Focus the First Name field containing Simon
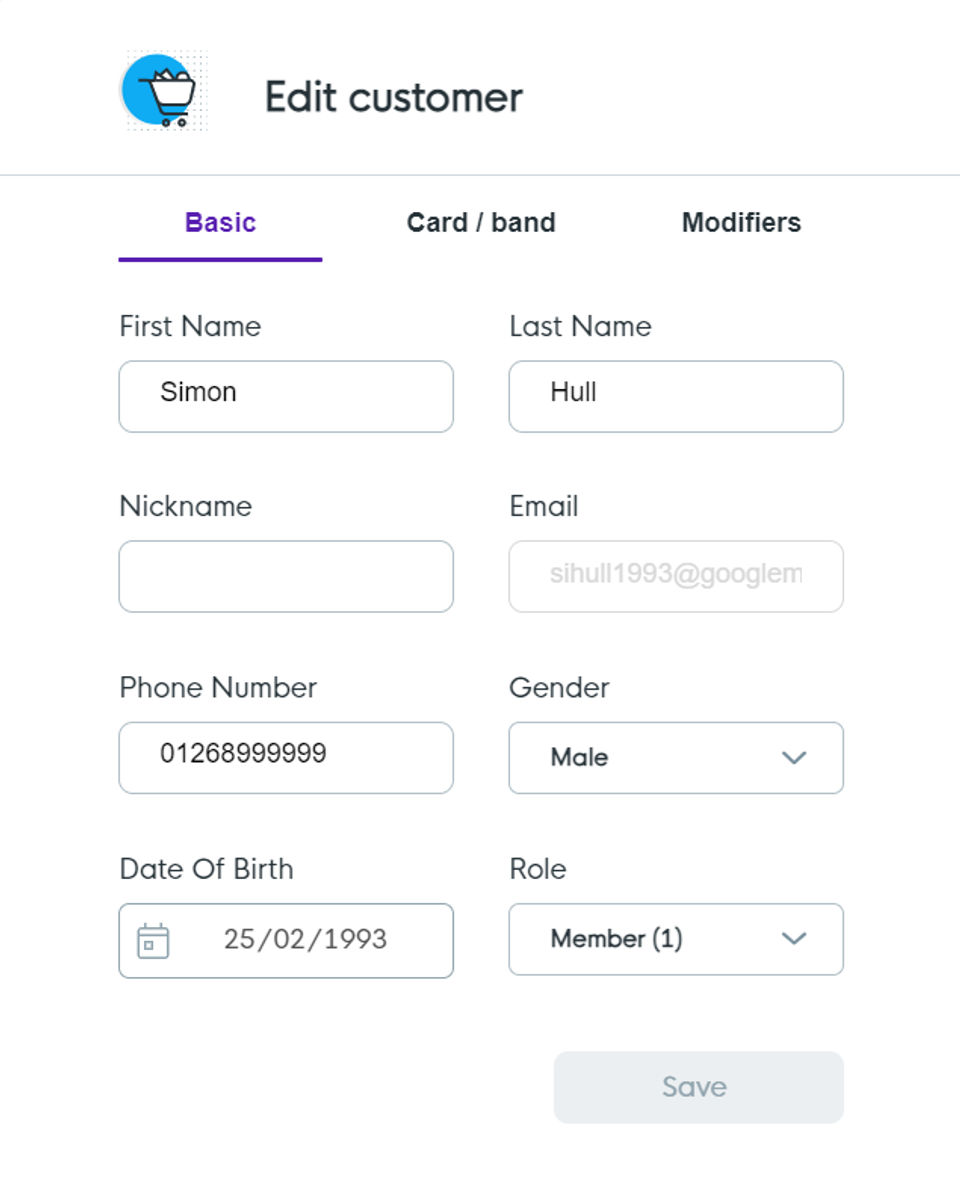This screenshot has height=1199, width=960. tap(286, 396)
